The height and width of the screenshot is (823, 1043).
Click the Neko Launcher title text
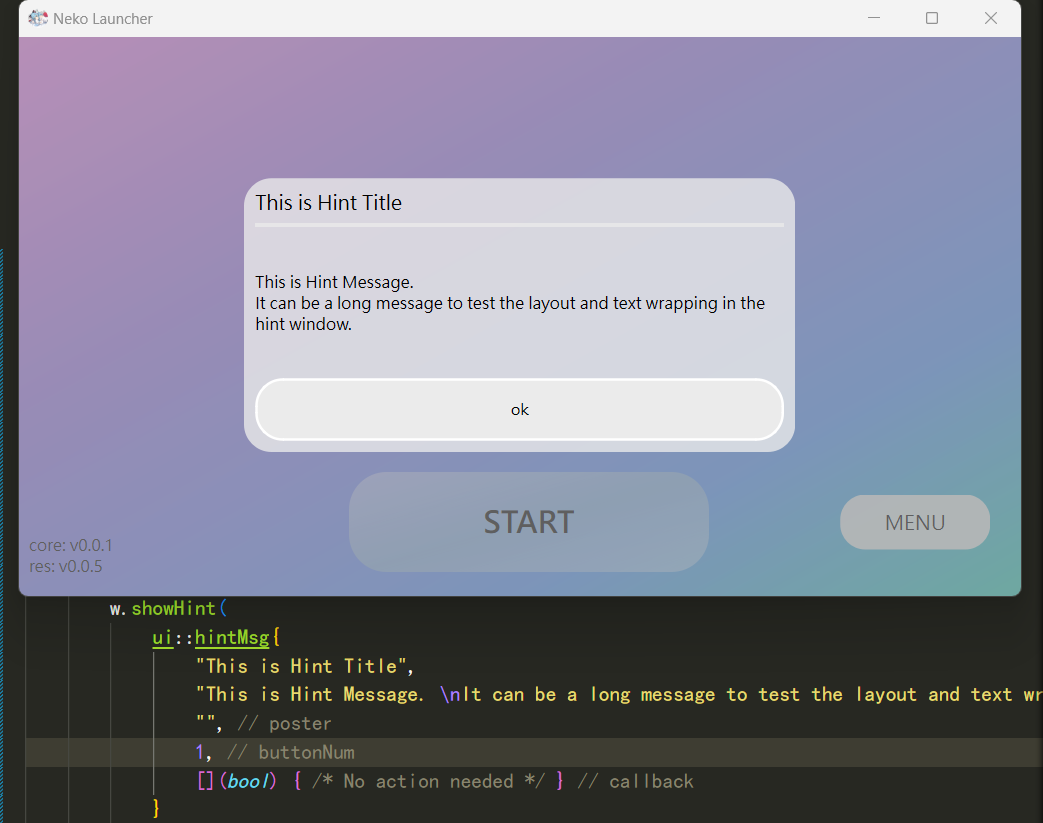(x=102, y=19)
